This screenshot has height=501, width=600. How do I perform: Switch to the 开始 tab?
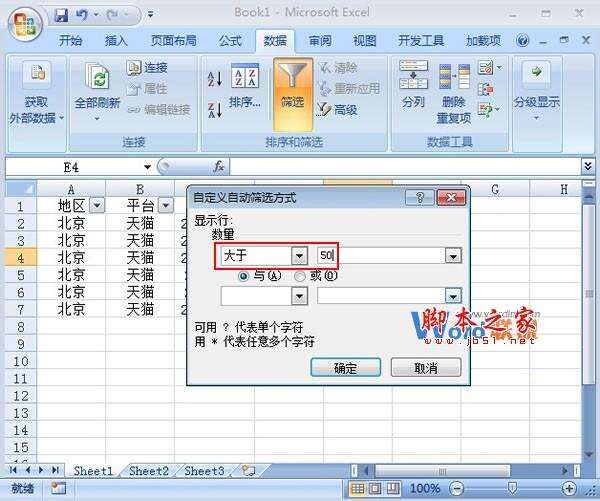[71, 41]
